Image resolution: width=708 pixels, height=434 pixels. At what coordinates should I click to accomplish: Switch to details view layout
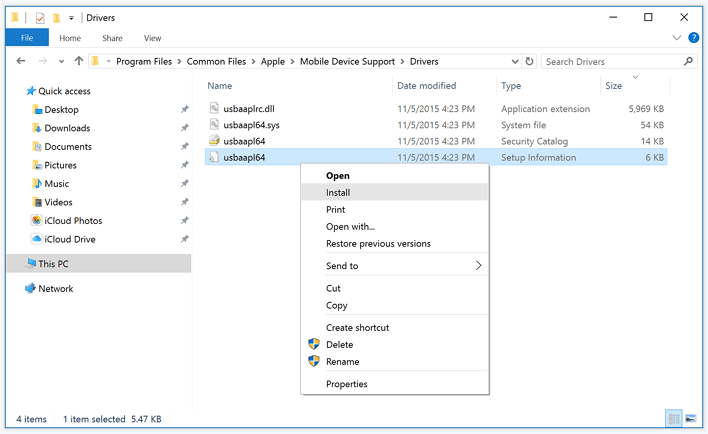(x=674, y=418)
